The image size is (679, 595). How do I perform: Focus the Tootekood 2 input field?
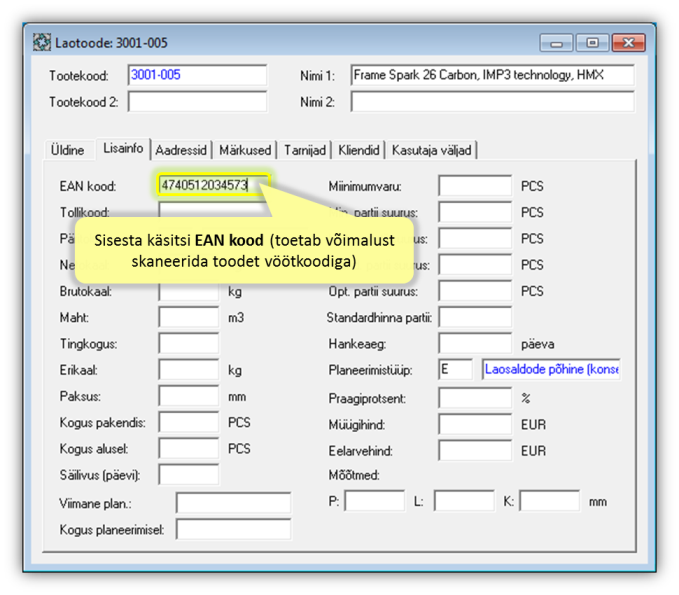click(x=197, y=102)
